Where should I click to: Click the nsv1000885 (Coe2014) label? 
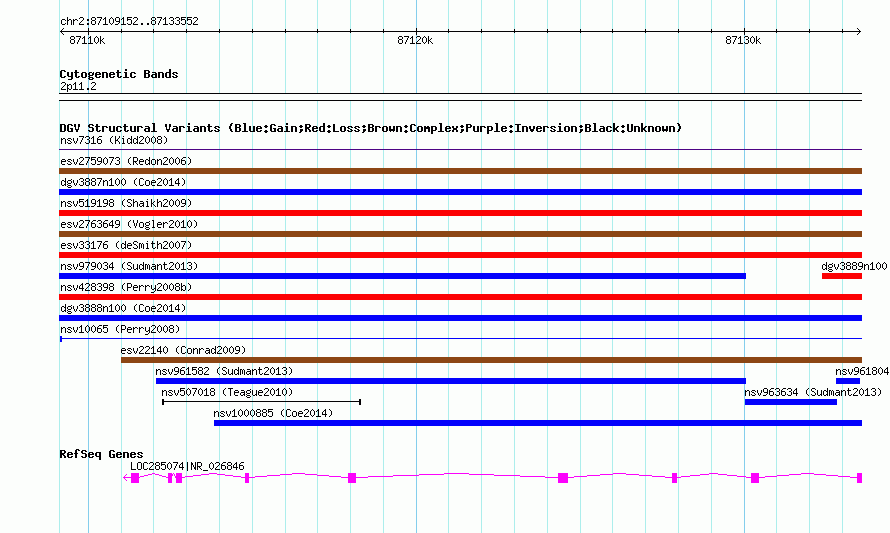tap(273, 413)
